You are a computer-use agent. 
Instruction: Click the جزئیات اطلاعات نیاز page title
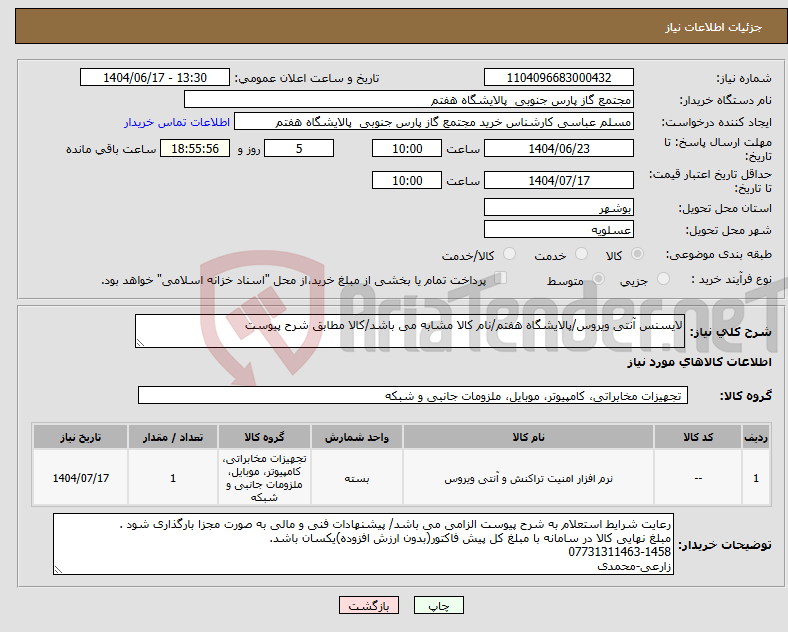(x=714, y=27)
